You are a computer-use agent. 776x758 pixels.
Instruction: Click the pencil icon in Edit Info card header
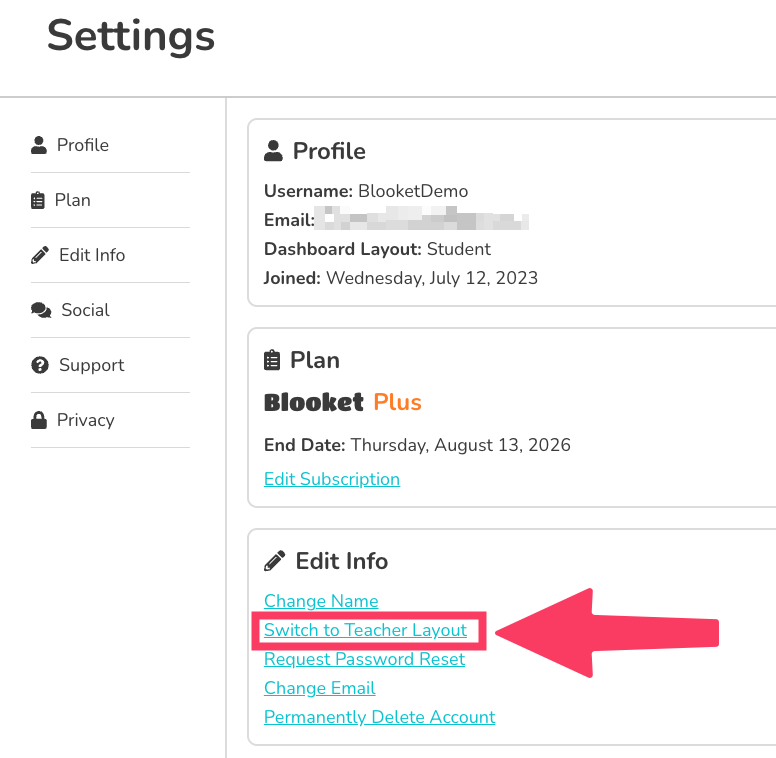tap(273, 561)
